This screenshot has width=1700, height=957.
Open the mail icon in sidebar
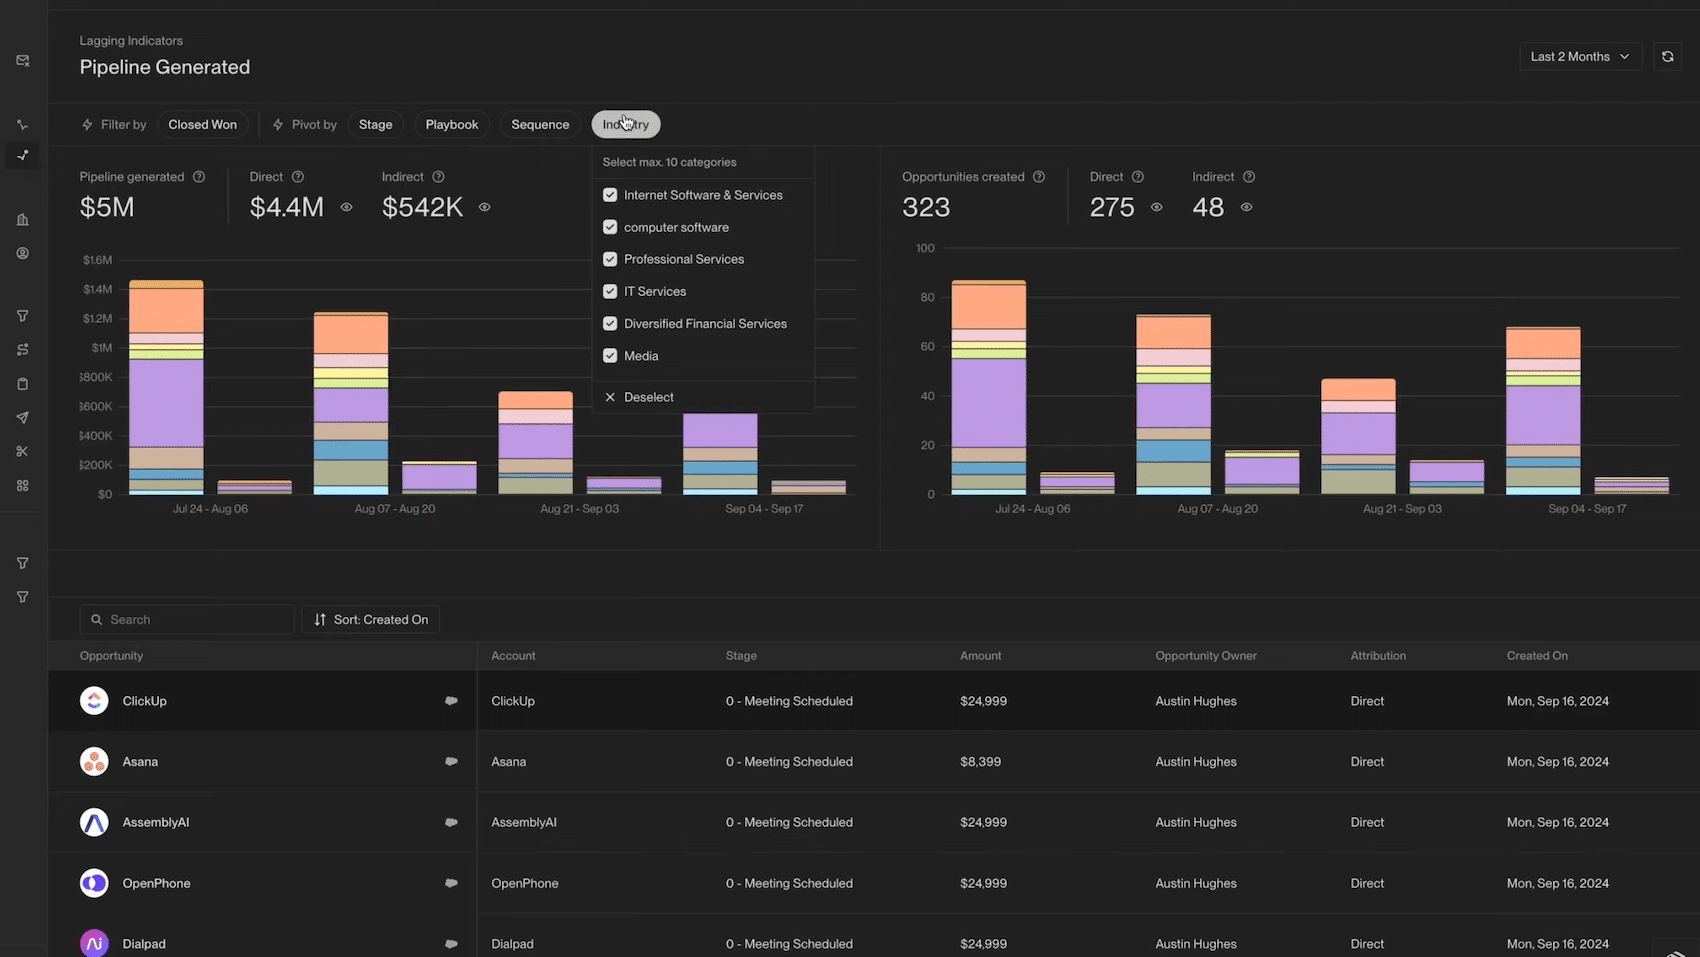pyautogui.click(x=22, y=61)
